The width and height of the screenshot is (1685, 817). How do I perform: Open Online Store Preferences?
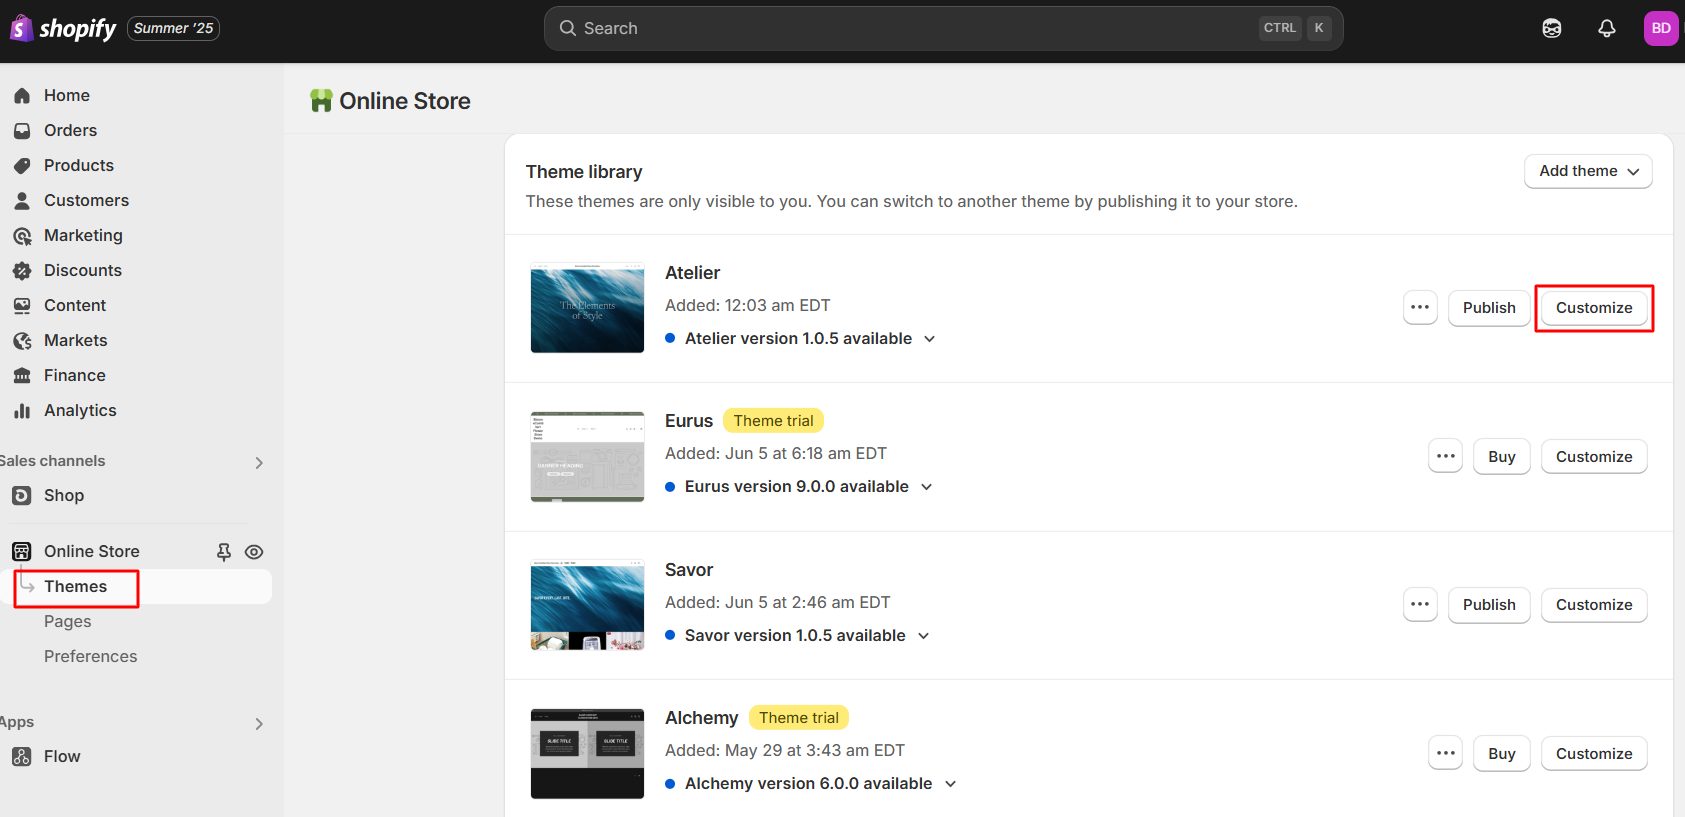[90, 657]
